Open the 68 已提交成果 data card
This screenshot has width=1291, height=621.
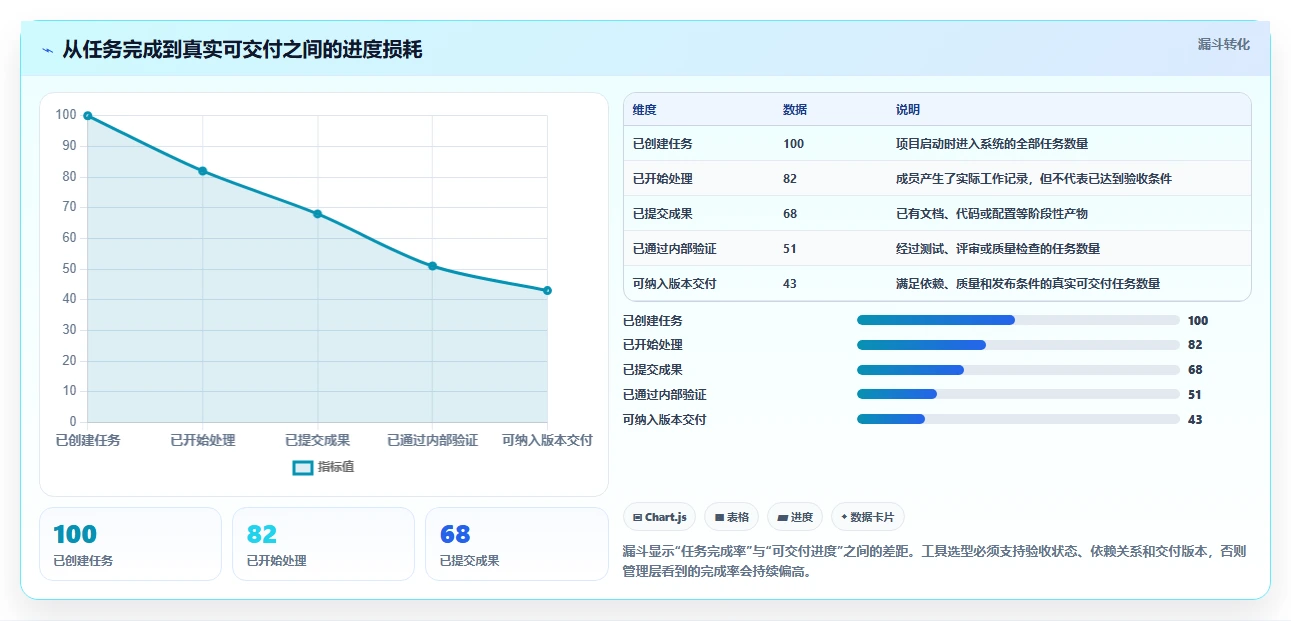coord(517,544)
